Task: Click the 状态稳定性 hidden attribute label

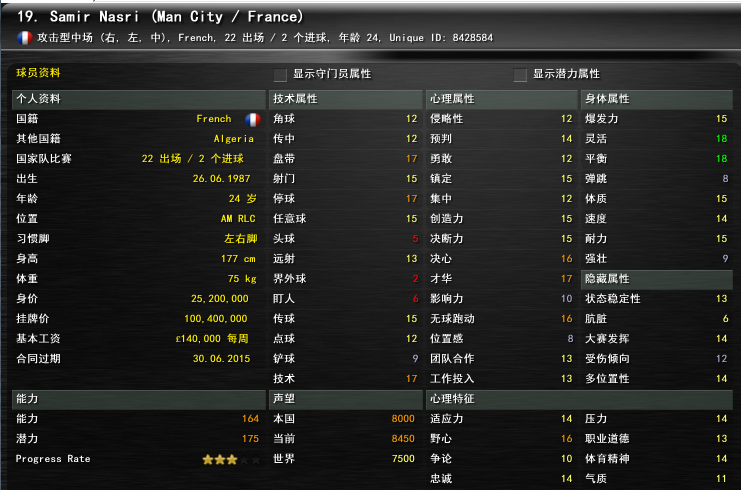Action: click(613, 299)
